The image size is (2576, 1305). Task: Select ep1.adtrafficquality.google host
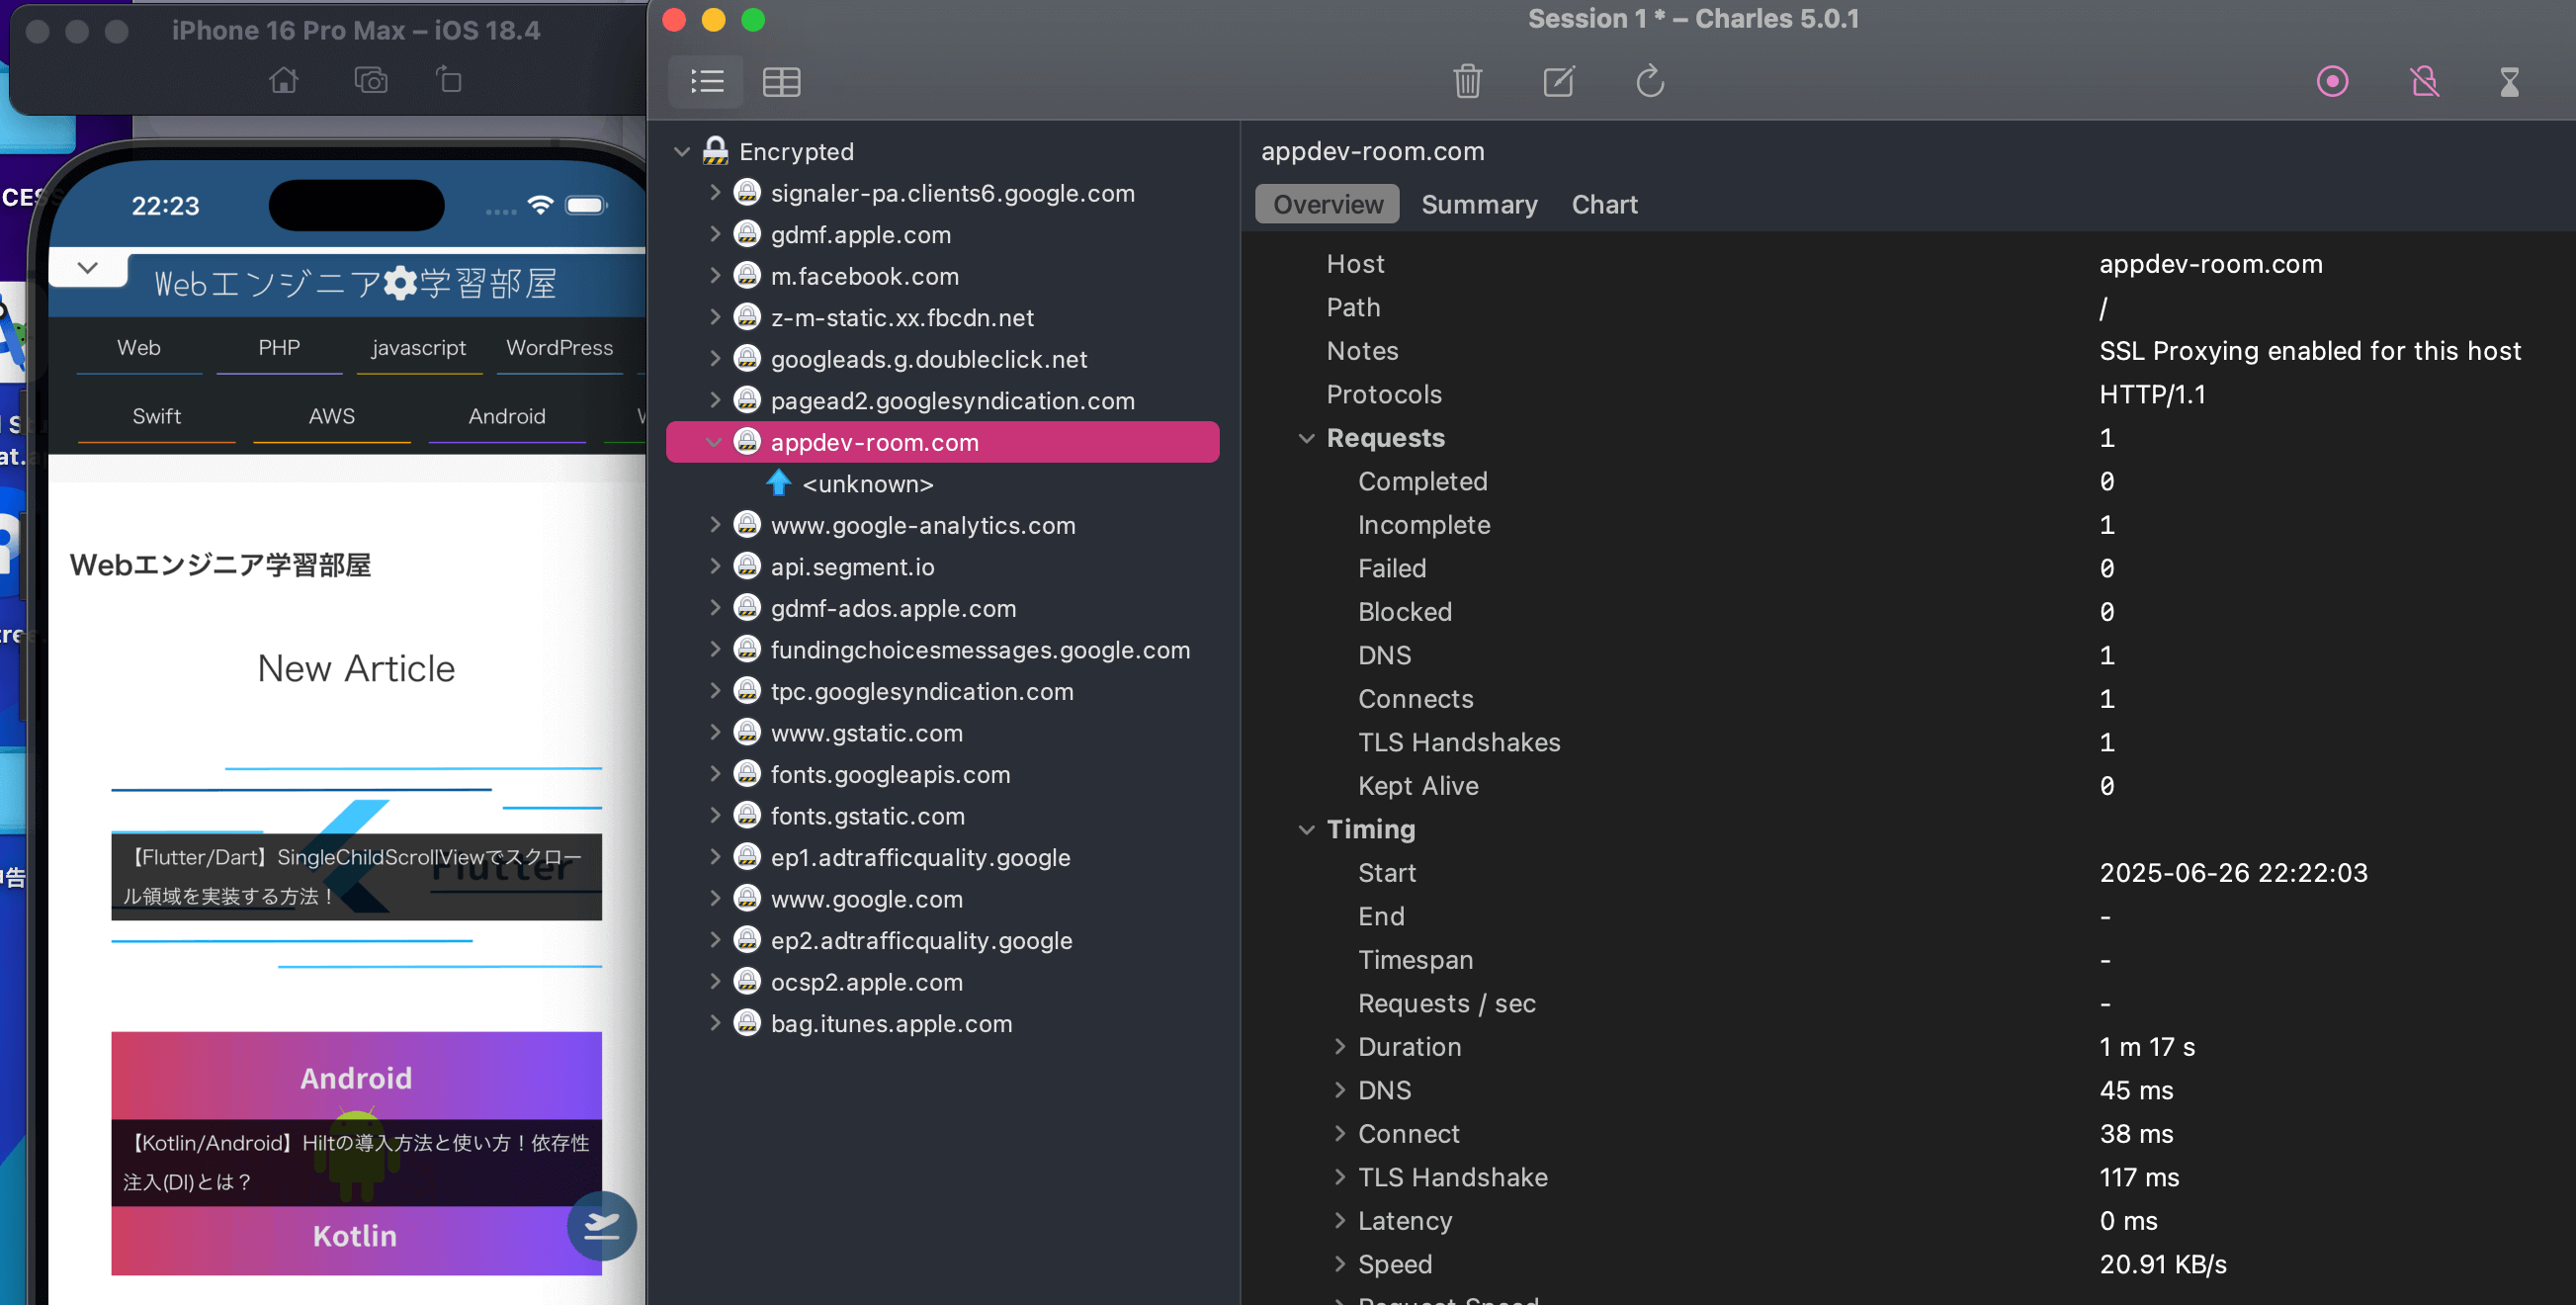click(x=920, y=858)
